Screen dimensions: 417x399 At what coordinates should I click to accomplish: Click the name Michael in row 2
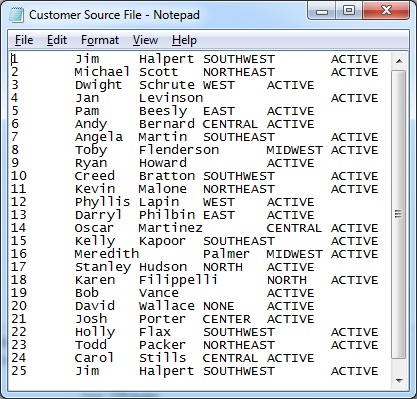[x=102, y=72]
